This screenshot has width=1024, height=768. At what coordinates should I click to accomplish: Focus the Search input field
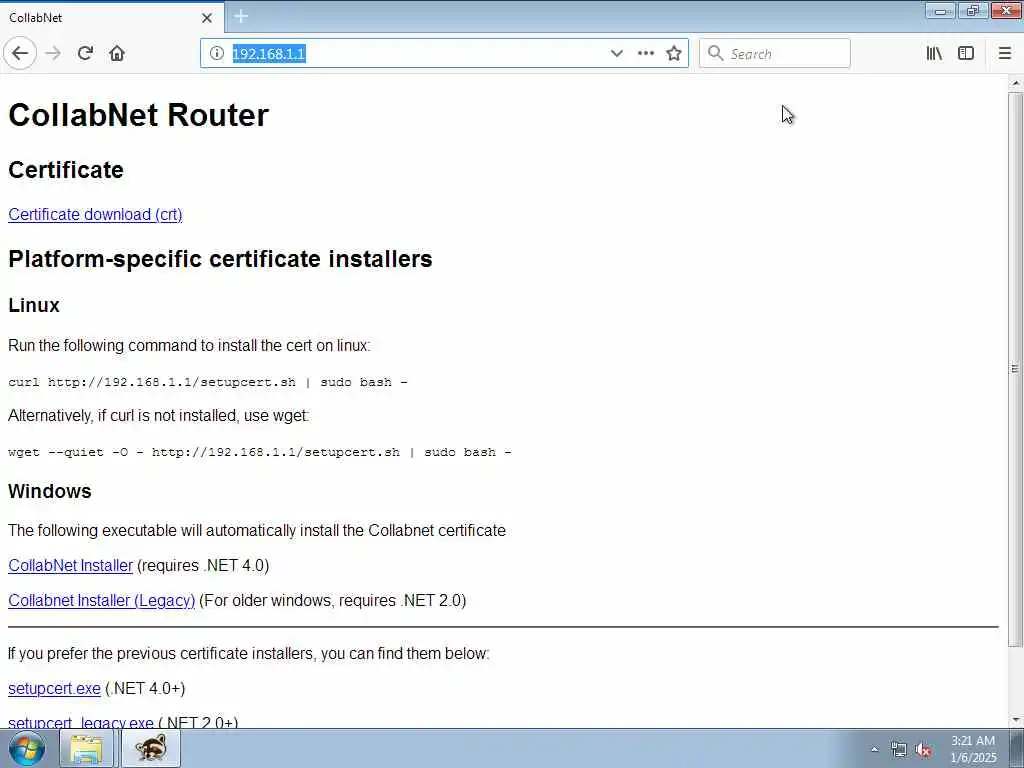[775, 54]
